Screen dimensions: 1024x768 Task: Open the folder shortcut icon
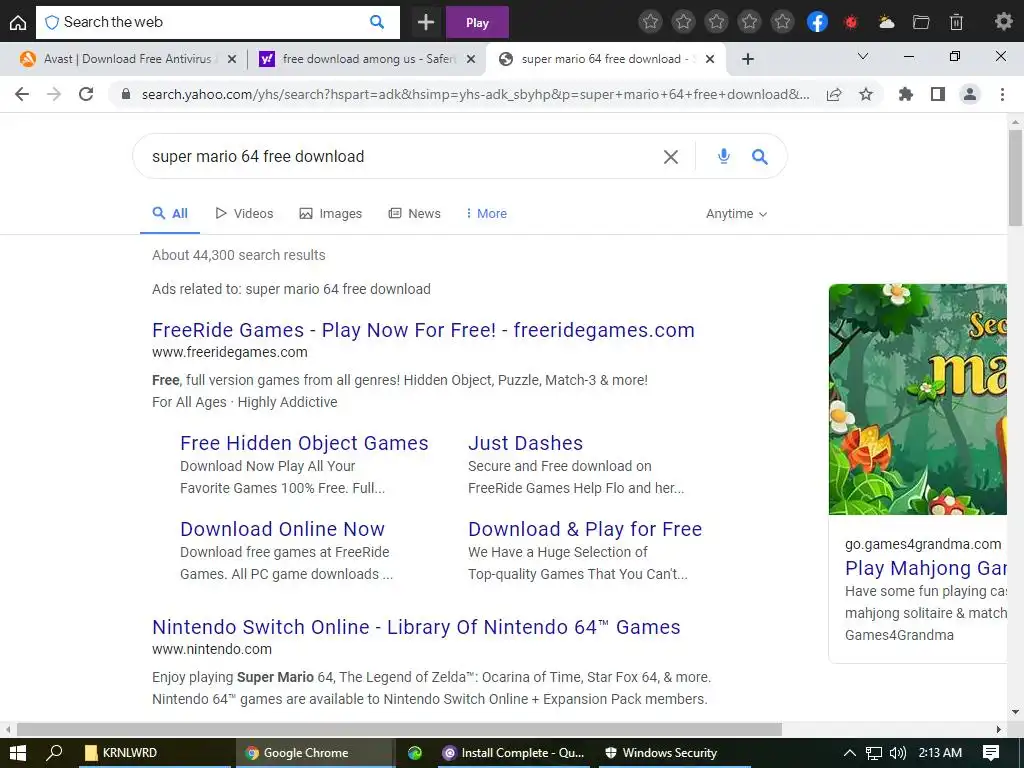pos(921,22)
